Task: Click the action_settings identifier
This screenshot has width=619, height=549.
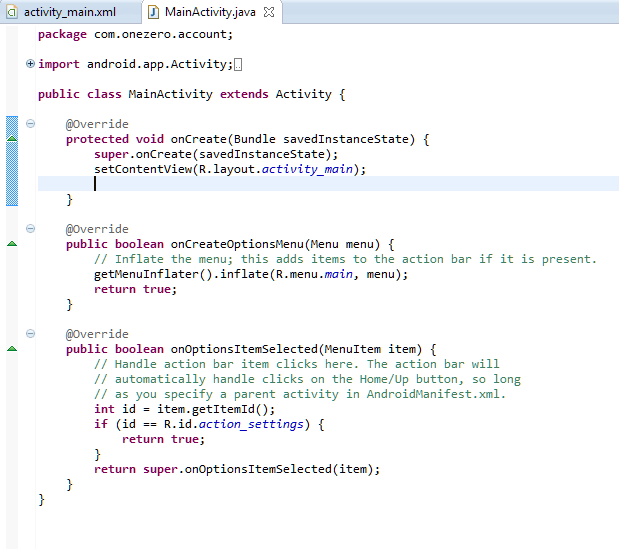Action: click(x=251, y=424)
